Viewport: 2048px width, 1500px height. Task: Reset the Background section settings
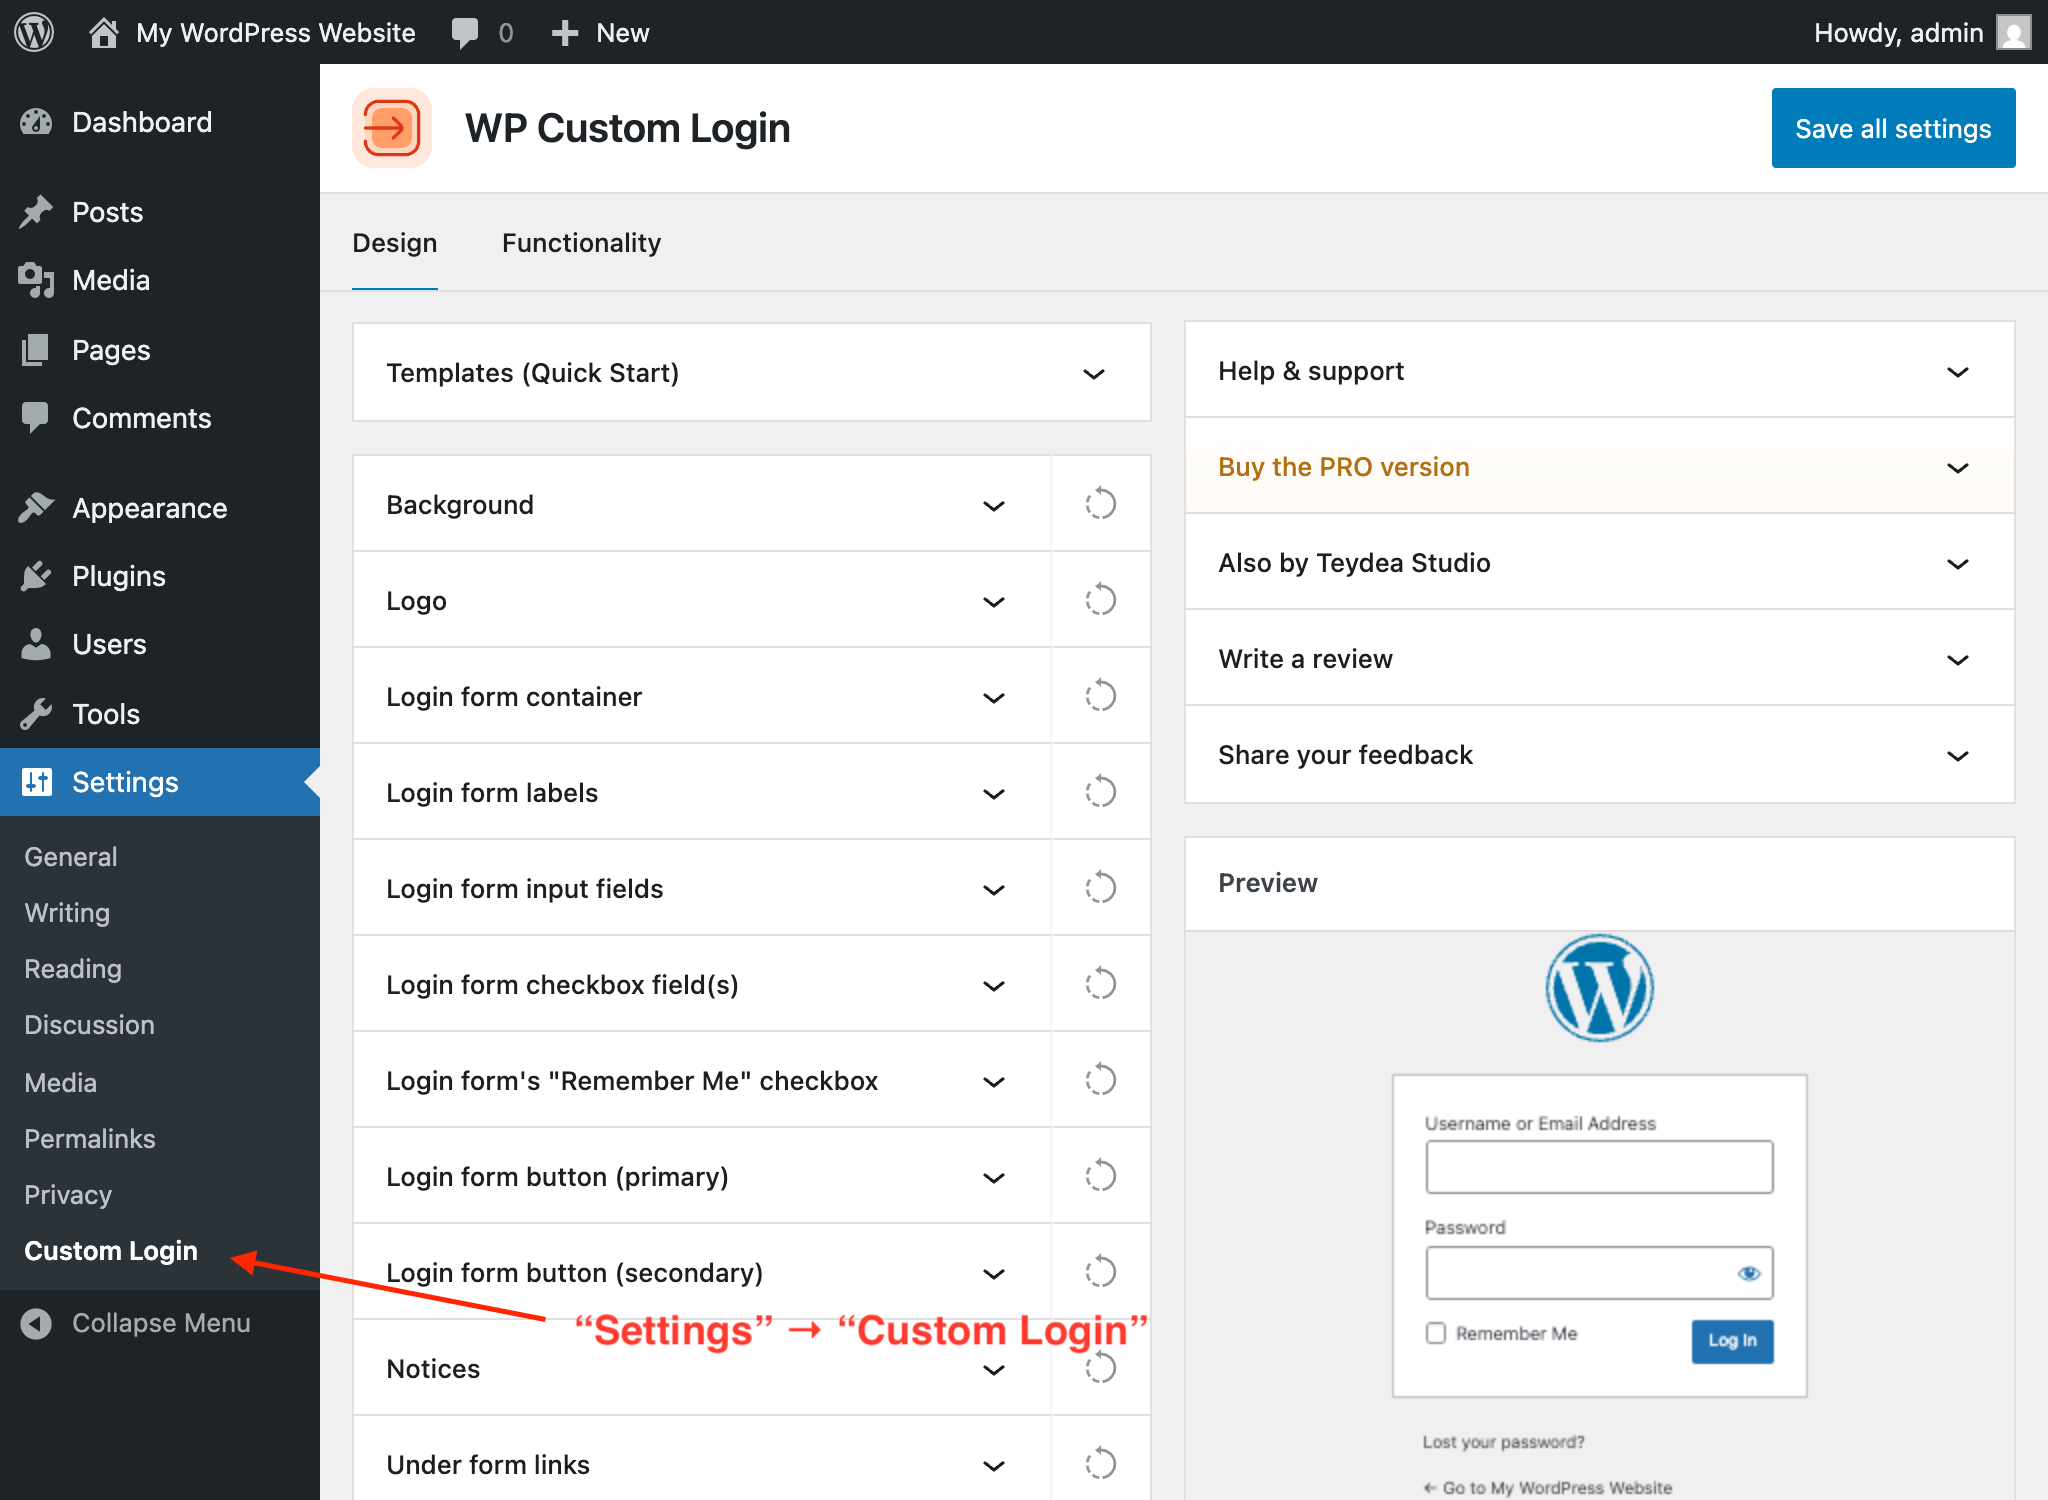coord(1100,503)
